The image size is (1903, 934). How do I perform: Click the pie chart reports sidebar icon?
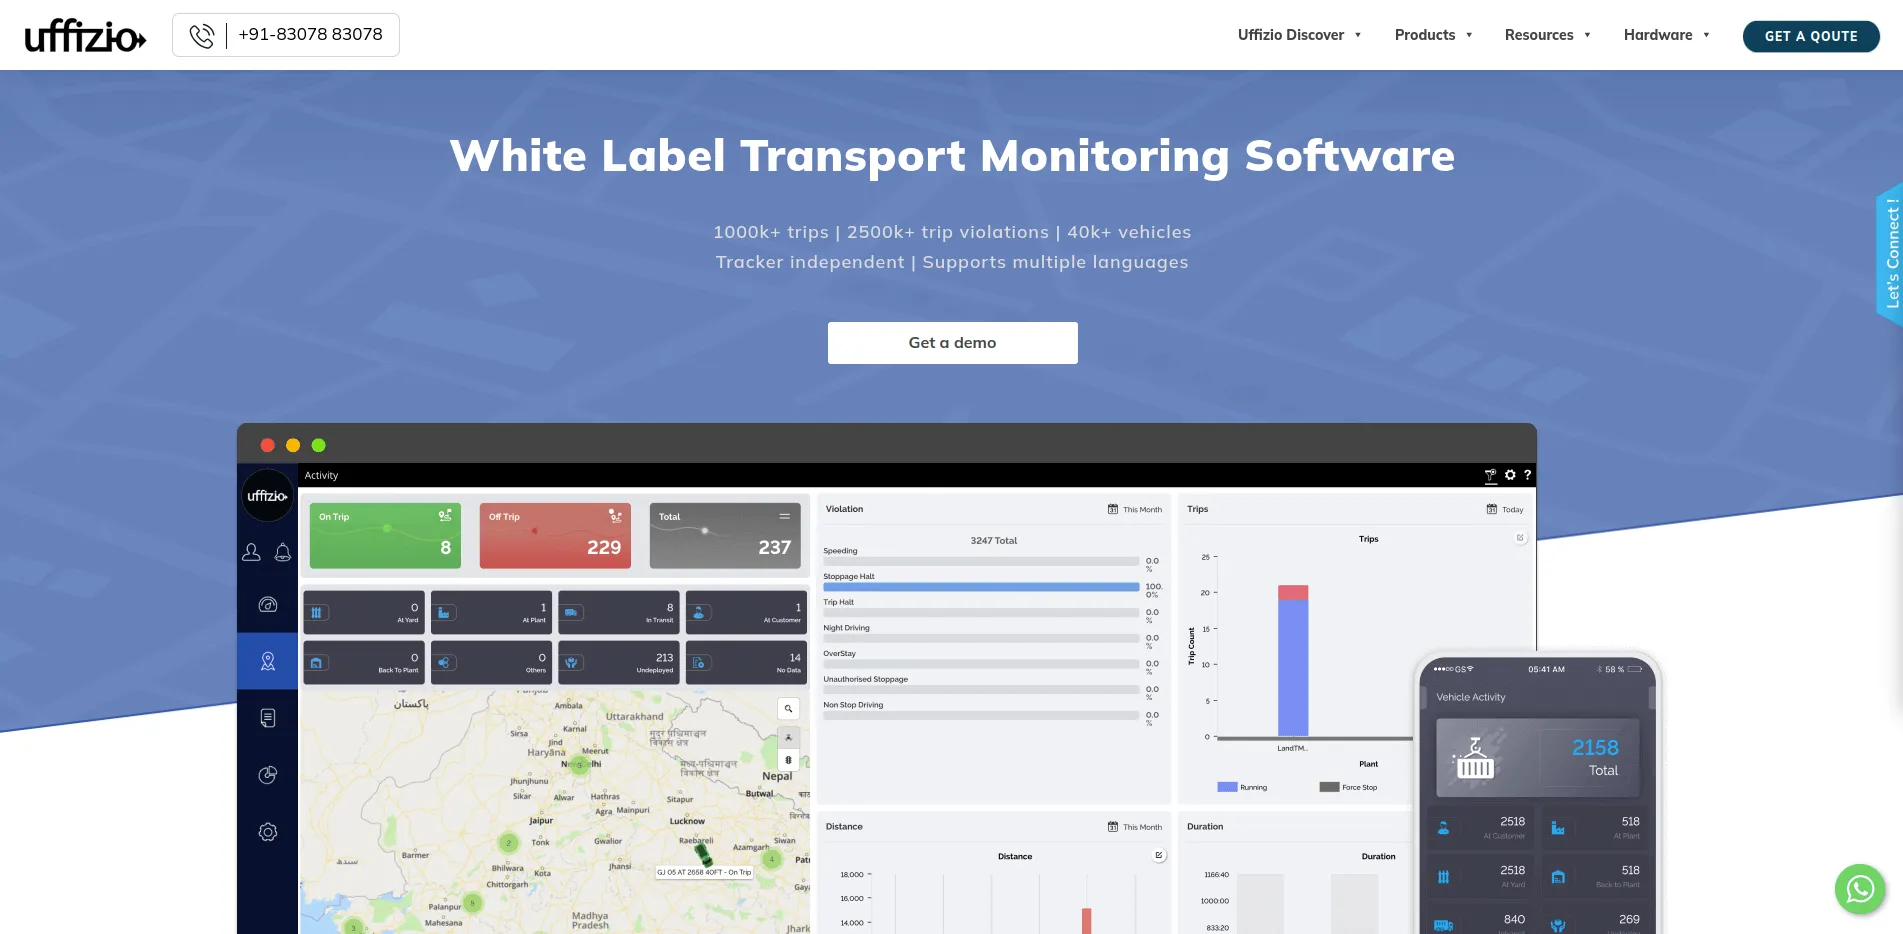coord(267,775)
